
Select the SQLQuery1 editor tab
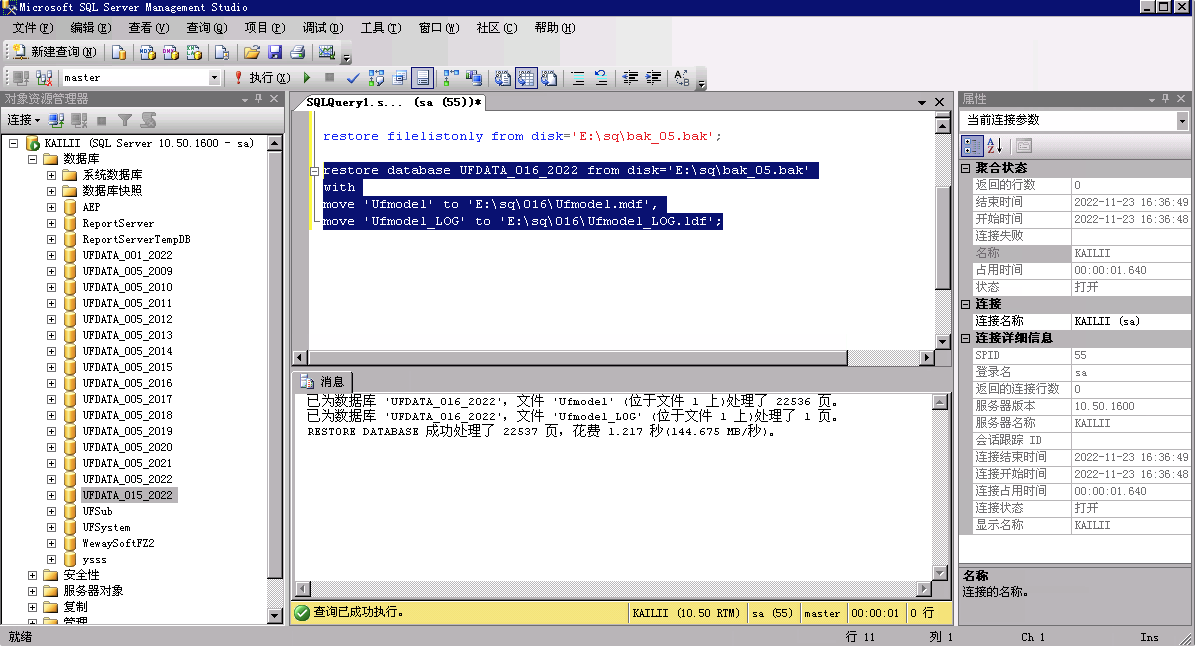(392, 102)
